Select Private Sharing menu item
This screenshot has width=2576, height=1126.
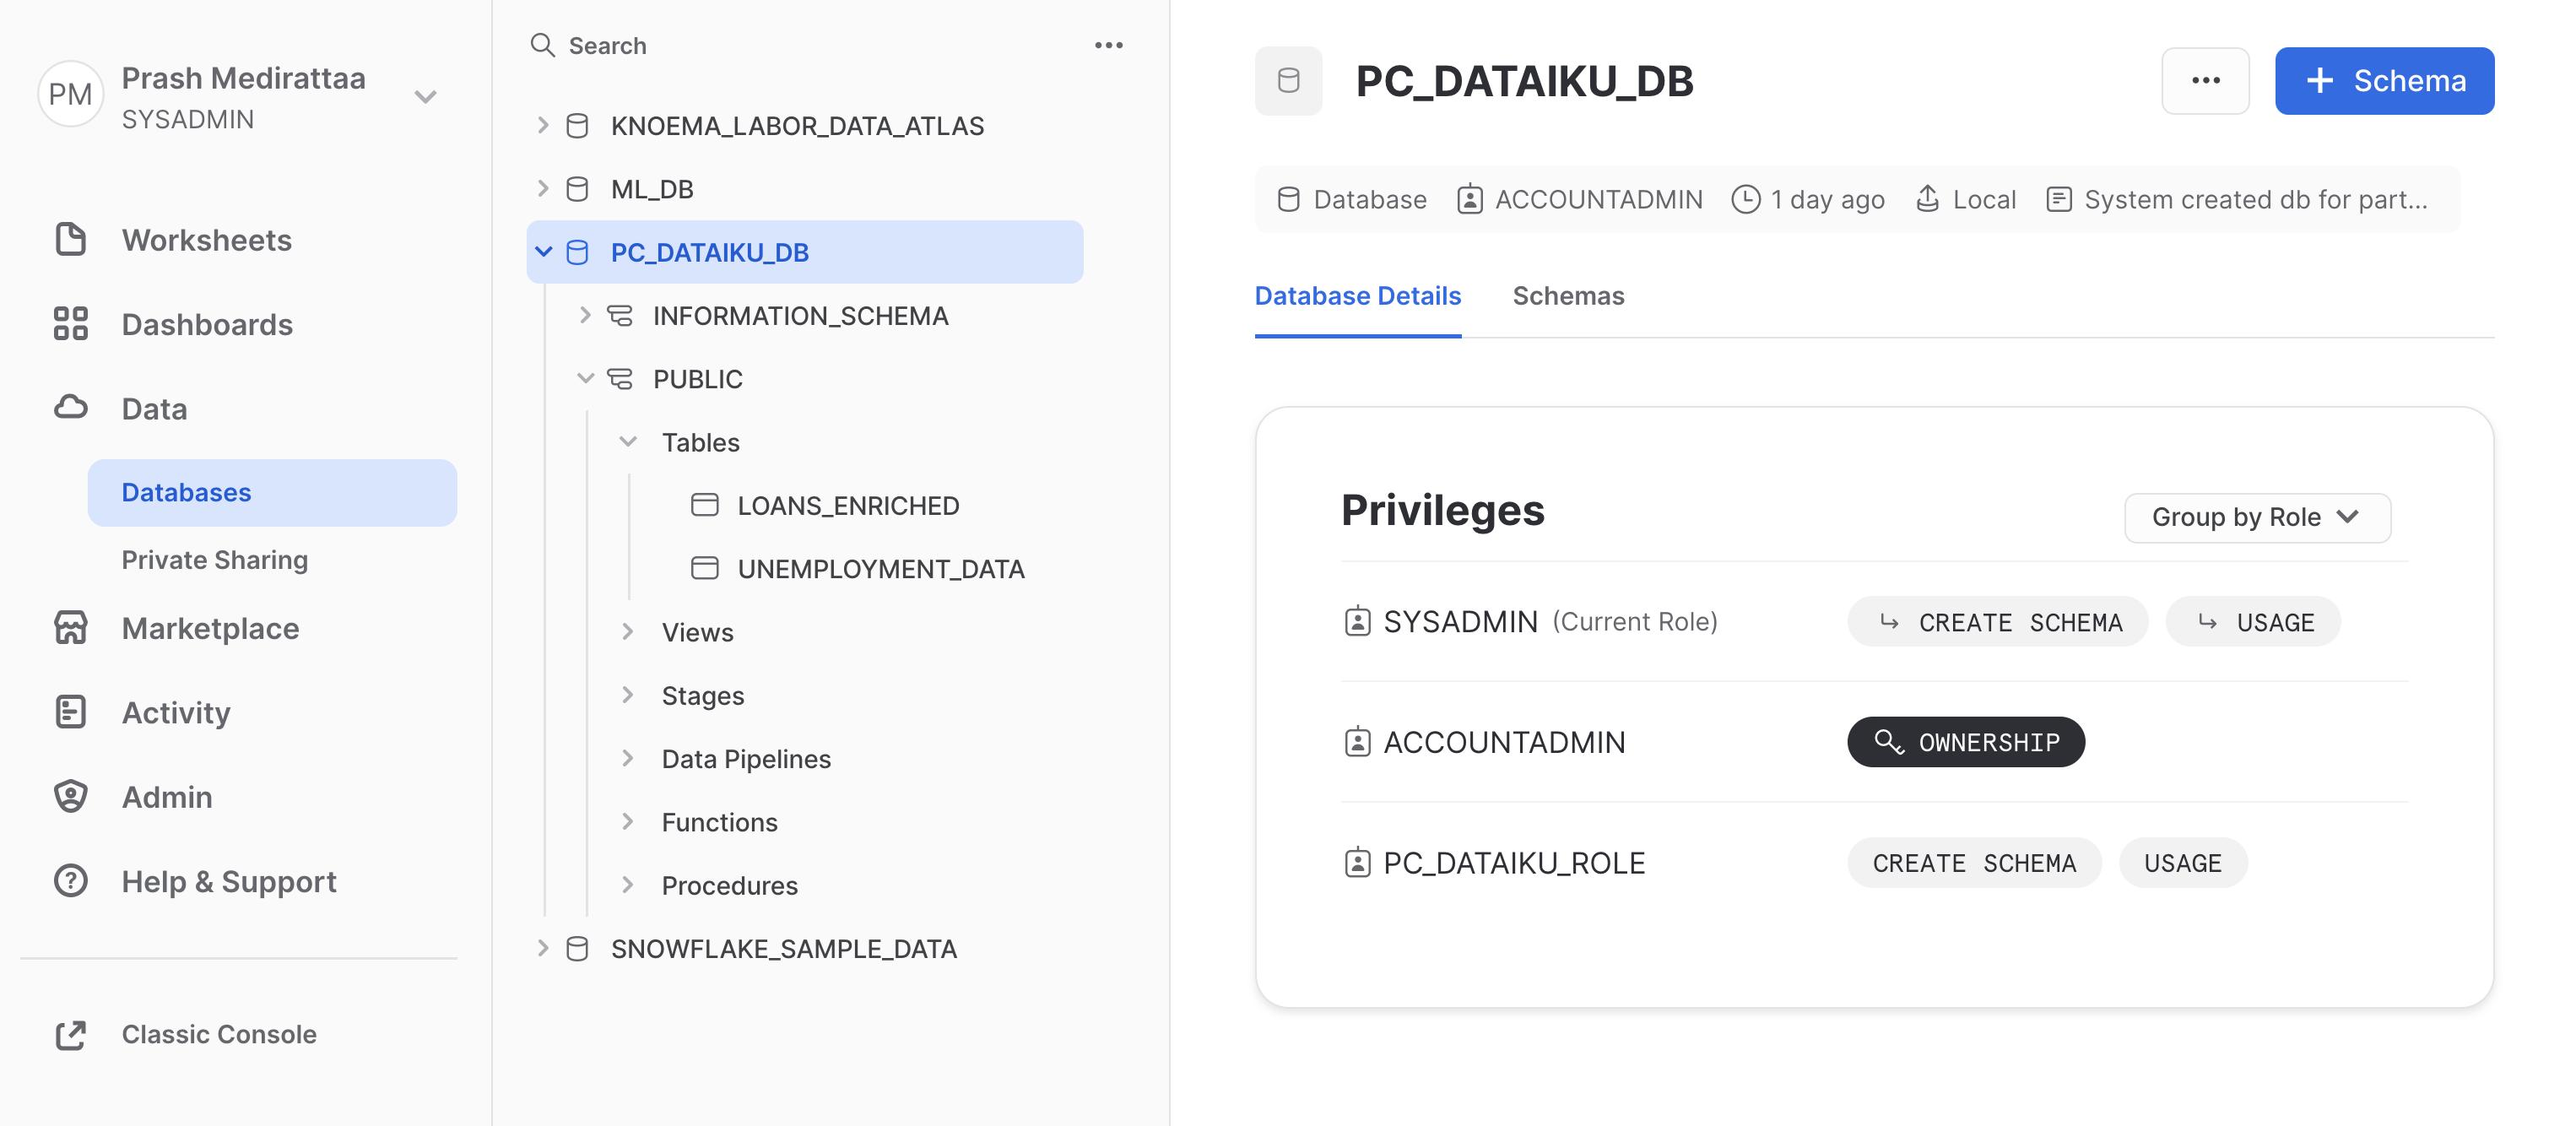[x=214, y=560]
